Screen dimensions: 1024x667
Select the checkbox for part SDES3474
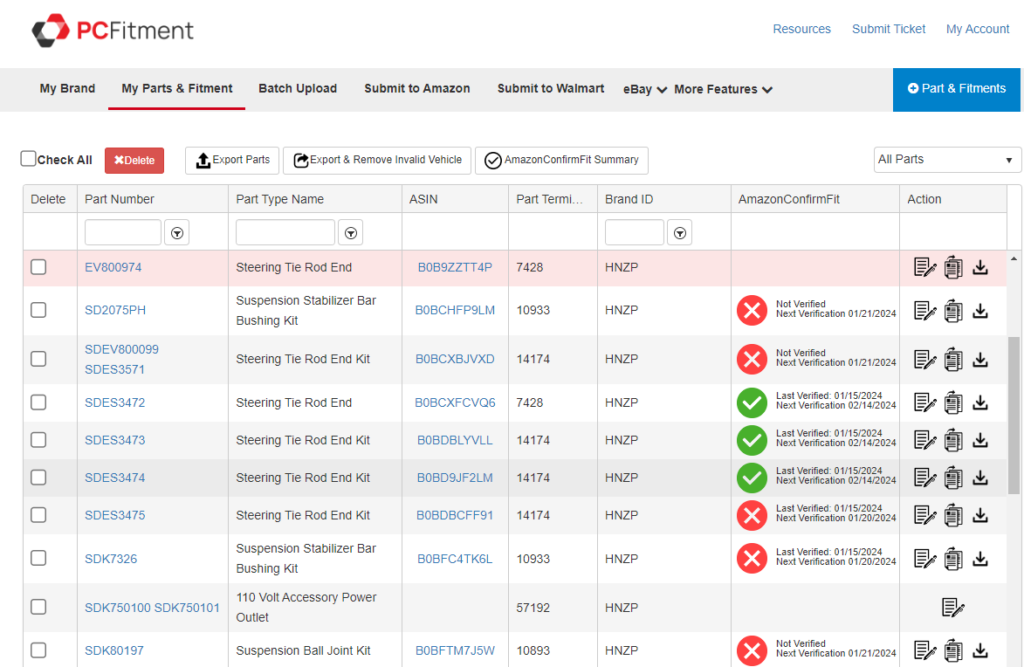[38, 478]
